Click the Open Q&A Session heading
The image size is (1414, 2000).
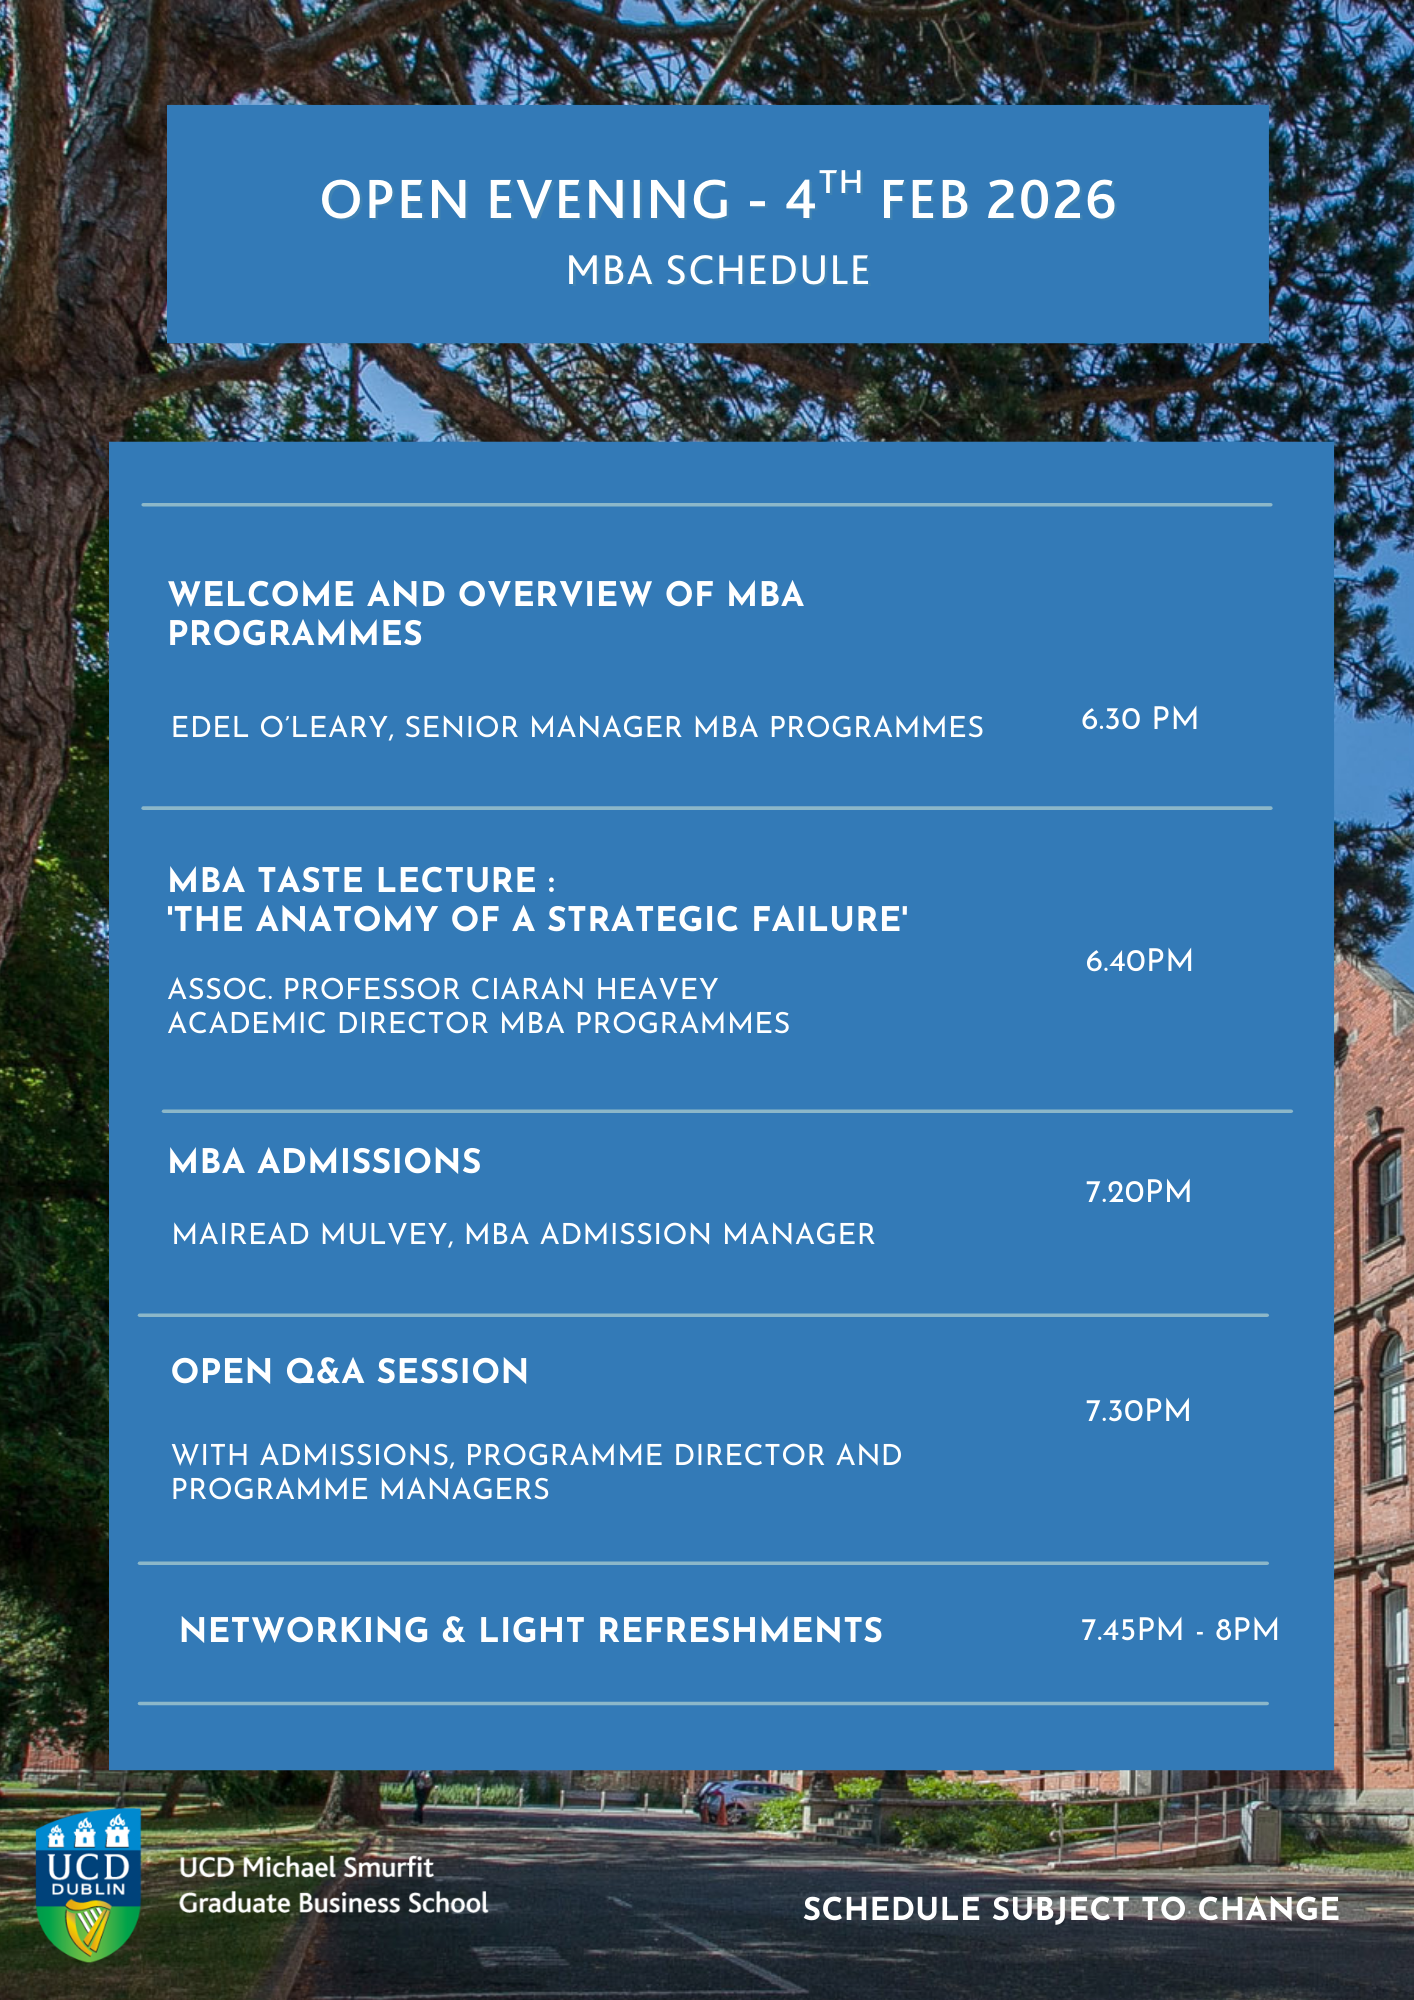pos(350,1371)
